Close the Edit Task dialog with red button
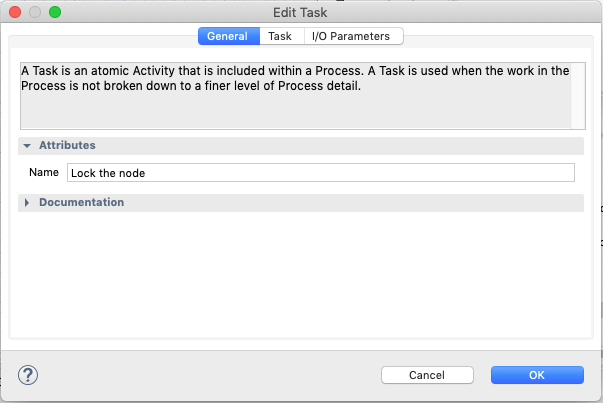 (15, 12)
